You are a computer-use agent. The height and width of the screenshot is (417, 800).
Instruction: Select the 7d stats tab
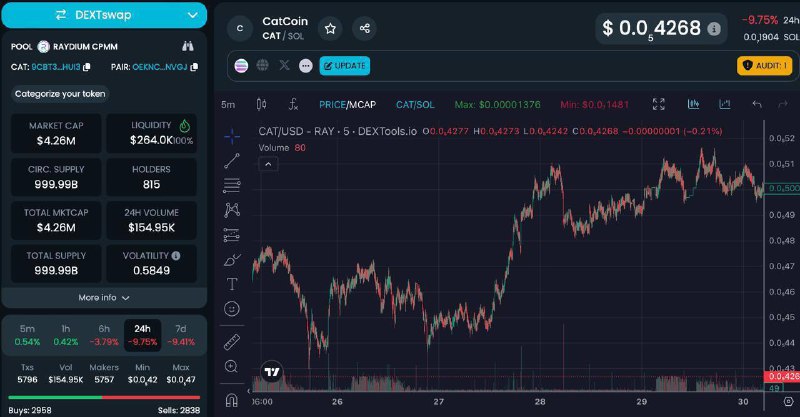pyautogui.click(x=181, y=335)
